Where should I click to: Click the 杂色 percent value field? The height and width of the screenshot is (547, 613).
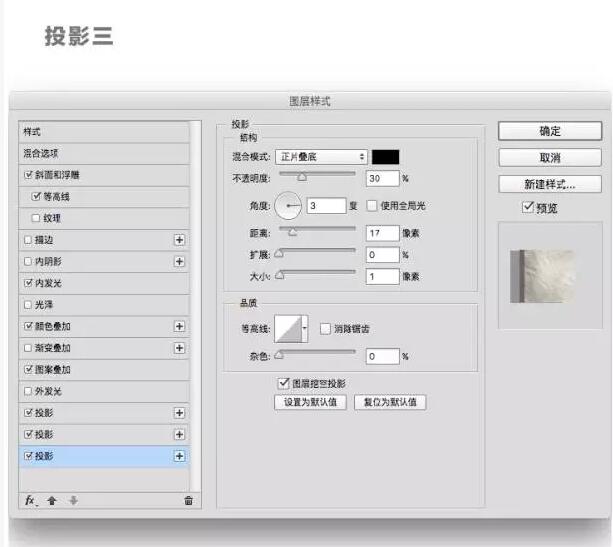(383, 356)
